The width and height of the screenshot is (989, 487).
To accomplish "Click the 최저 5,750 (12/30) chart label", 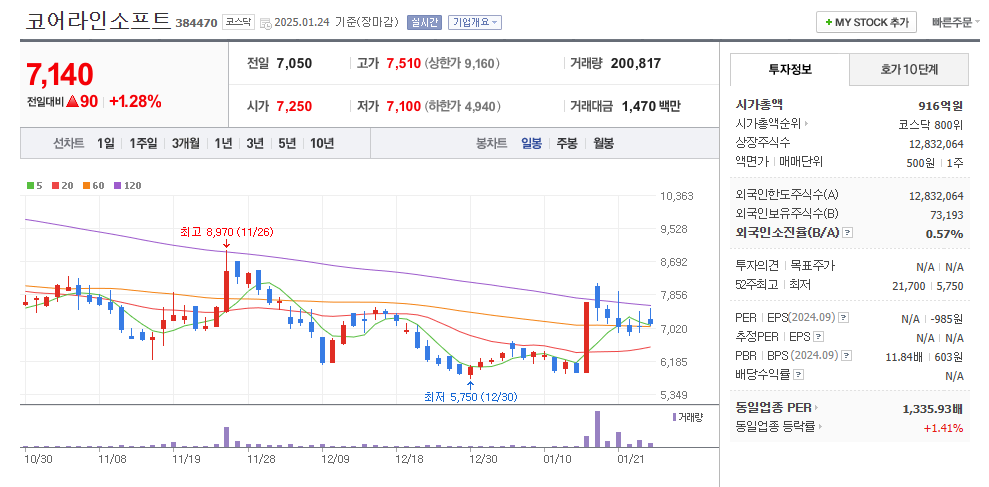I will click(x=471, y=397).
